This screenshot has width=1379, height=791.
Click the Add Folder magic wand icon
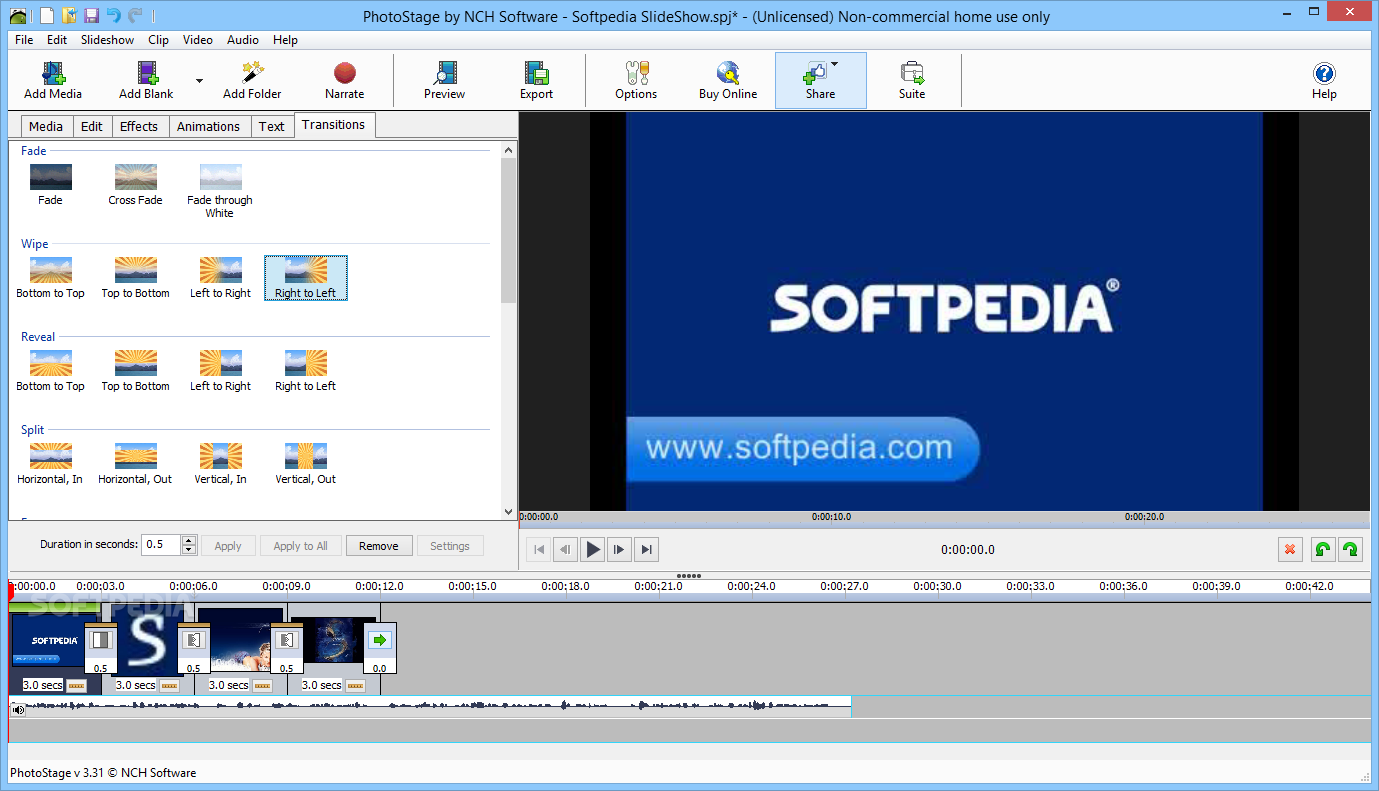252,80
